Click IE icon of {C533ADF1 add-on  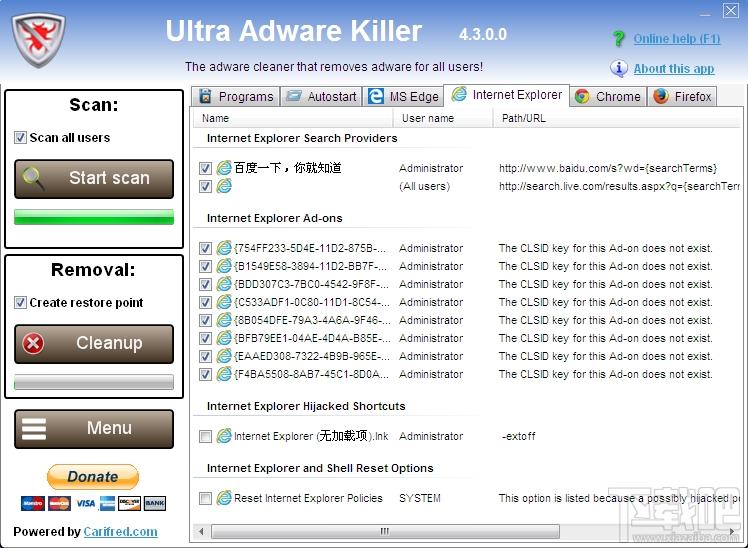224,302
